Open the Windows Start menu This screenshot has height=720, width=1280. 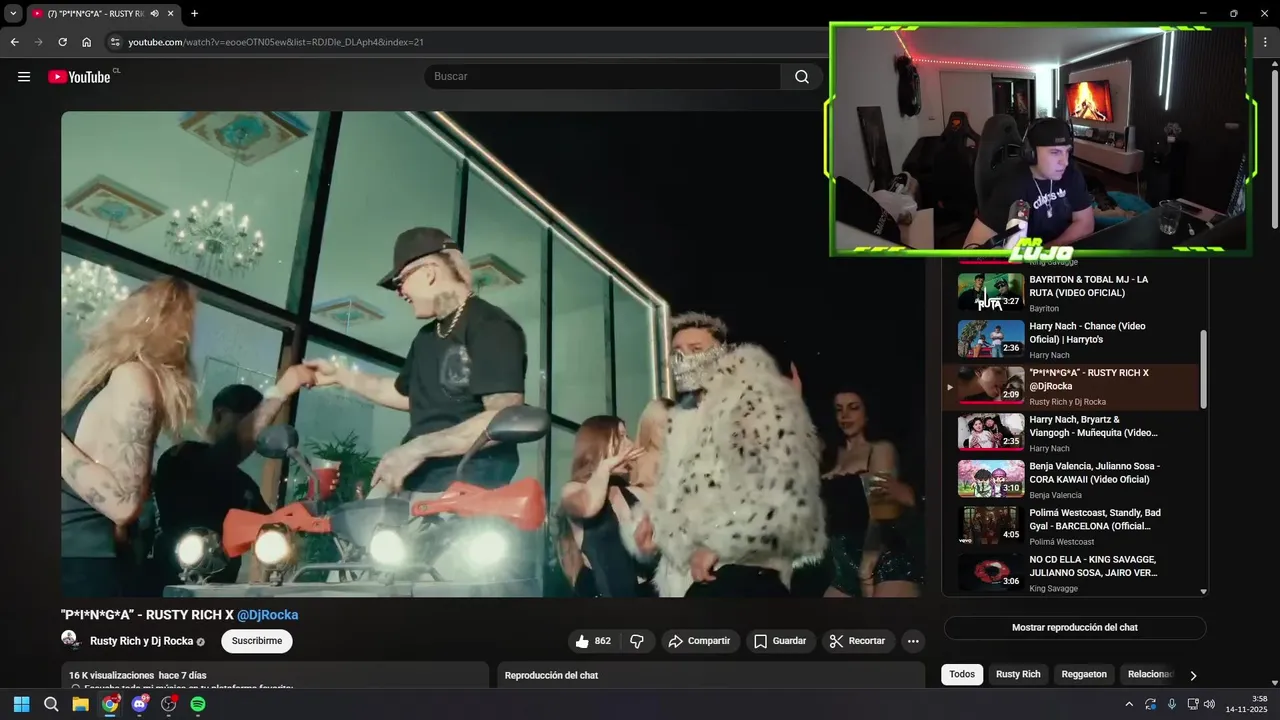pos(22,704)
